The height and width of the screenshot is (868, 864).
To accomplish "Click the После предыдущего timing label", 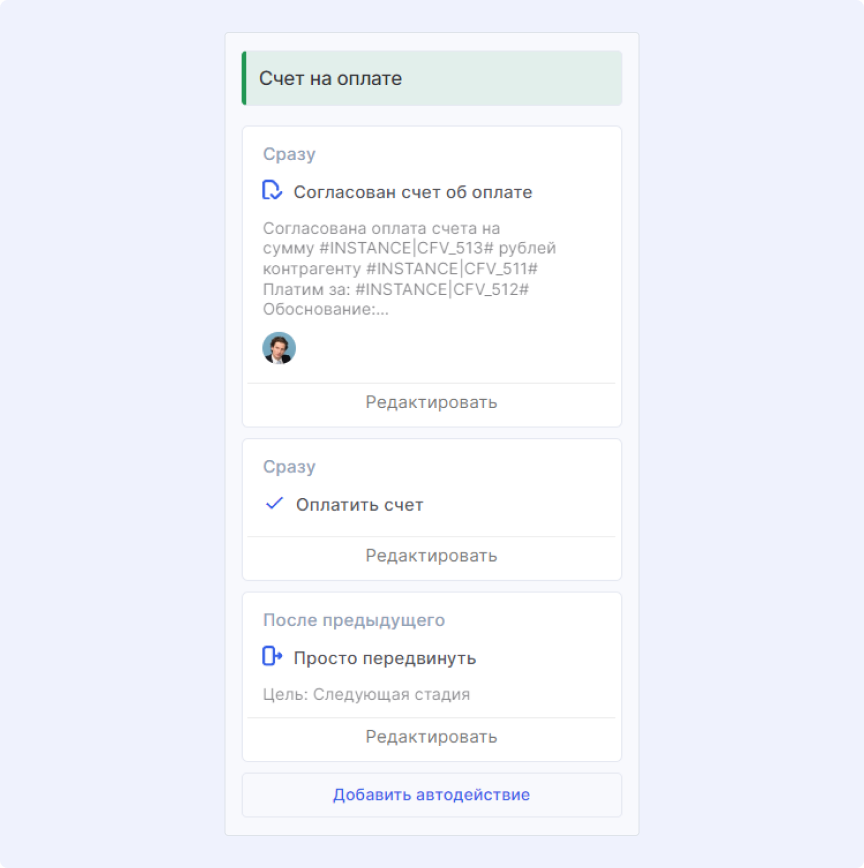I will (x=354, y=620).
